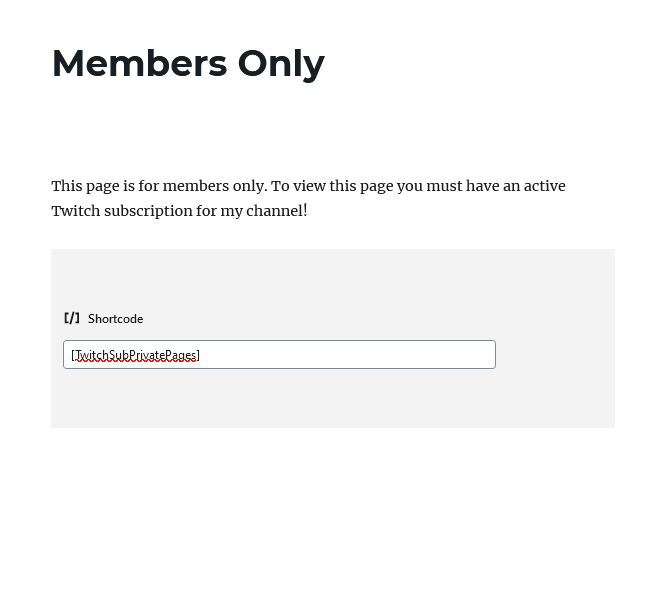
Task: Click gray area above the Shortcode label
Action: point(333,279)
